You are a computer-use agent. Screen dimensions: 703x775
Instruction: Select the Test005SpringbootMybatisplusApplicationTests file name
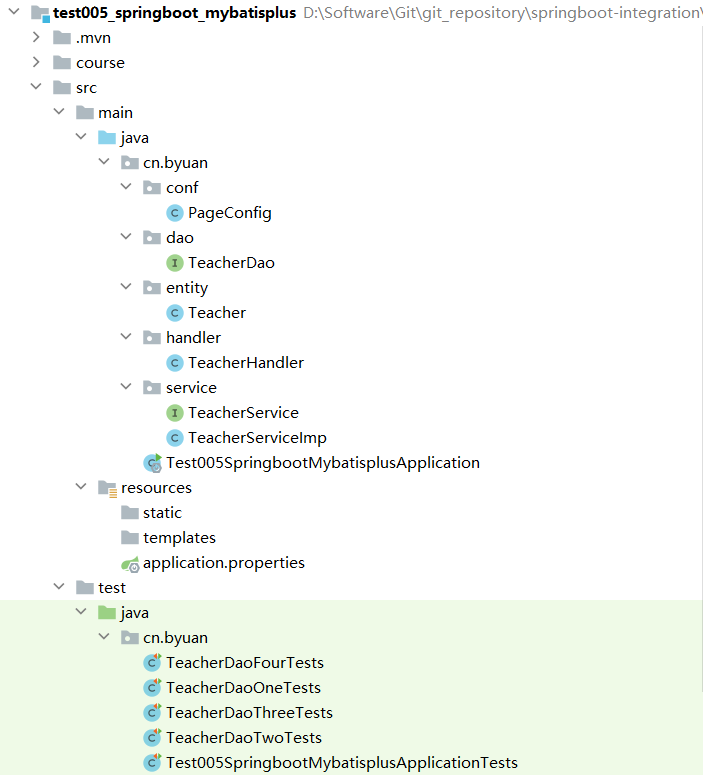pos(342,763)
